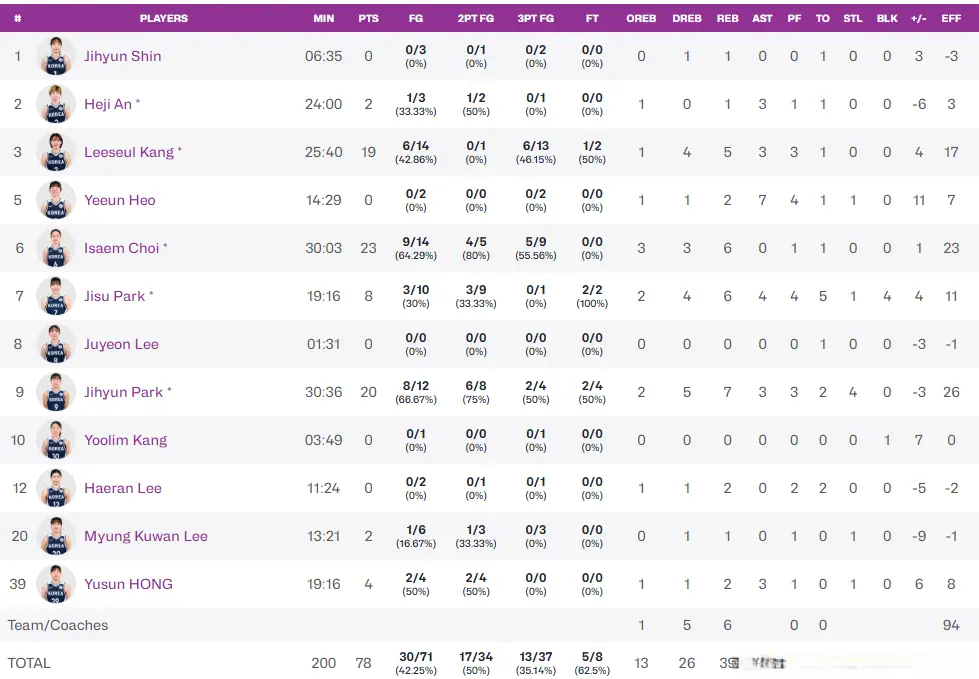Image resolution: width=979 pixels, height=679 pixels.
Task: Click the PLAYERS column header
Action: click(x=164, y=19)
